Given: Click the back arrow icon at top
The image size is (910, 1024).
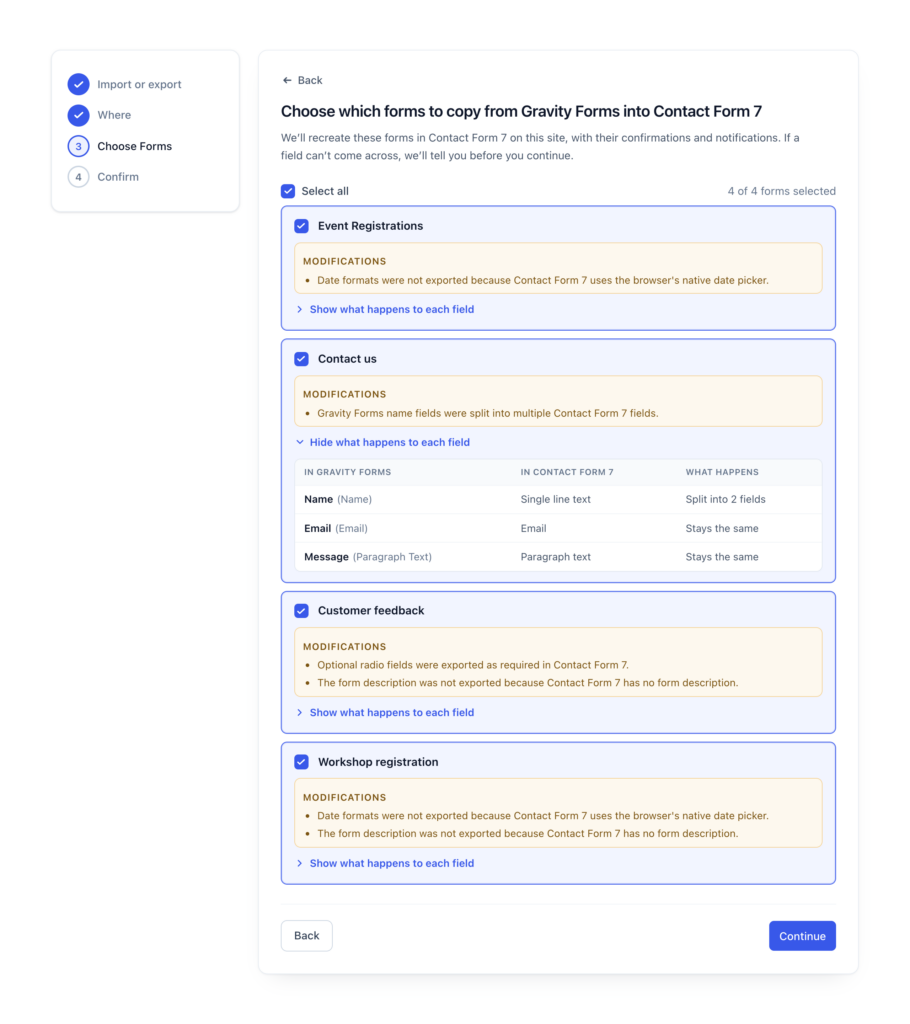Looking at the screenshot, I should 287,80.
